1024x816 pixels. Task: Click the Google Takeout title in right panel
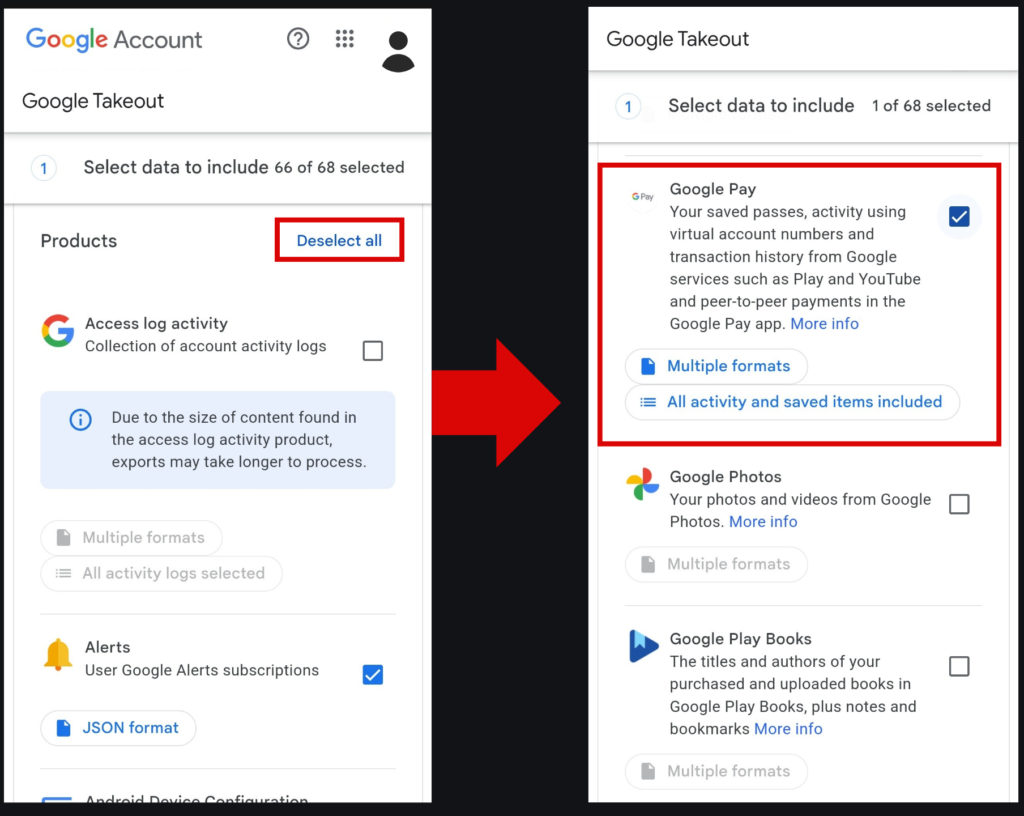[677, 39]
